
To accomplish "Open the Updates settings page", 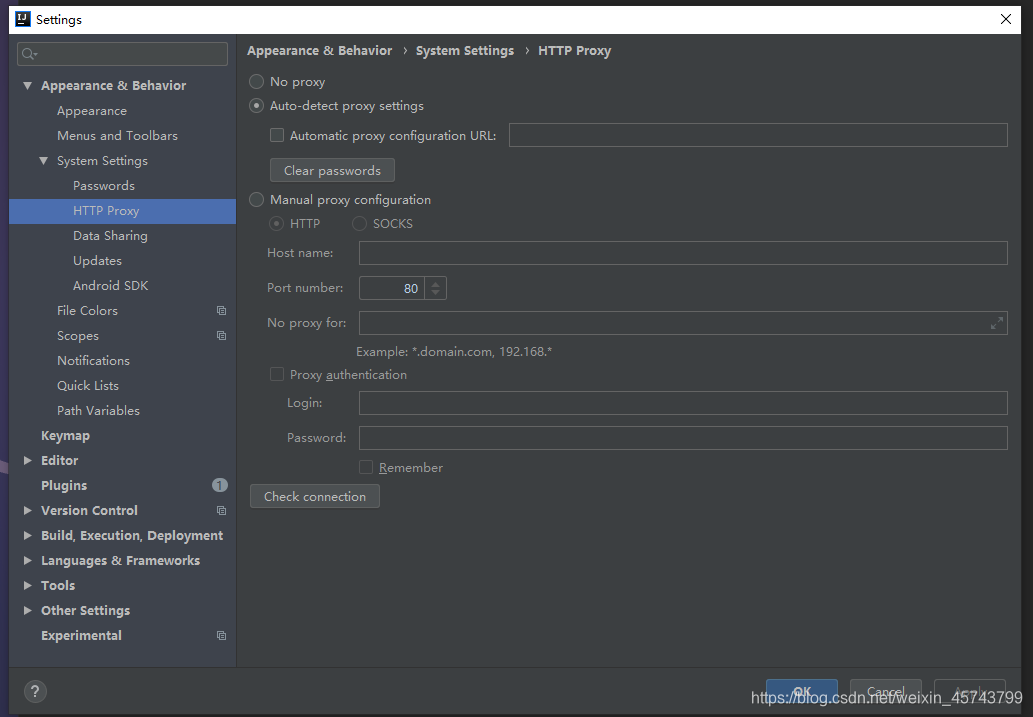I will coord(97,261).
